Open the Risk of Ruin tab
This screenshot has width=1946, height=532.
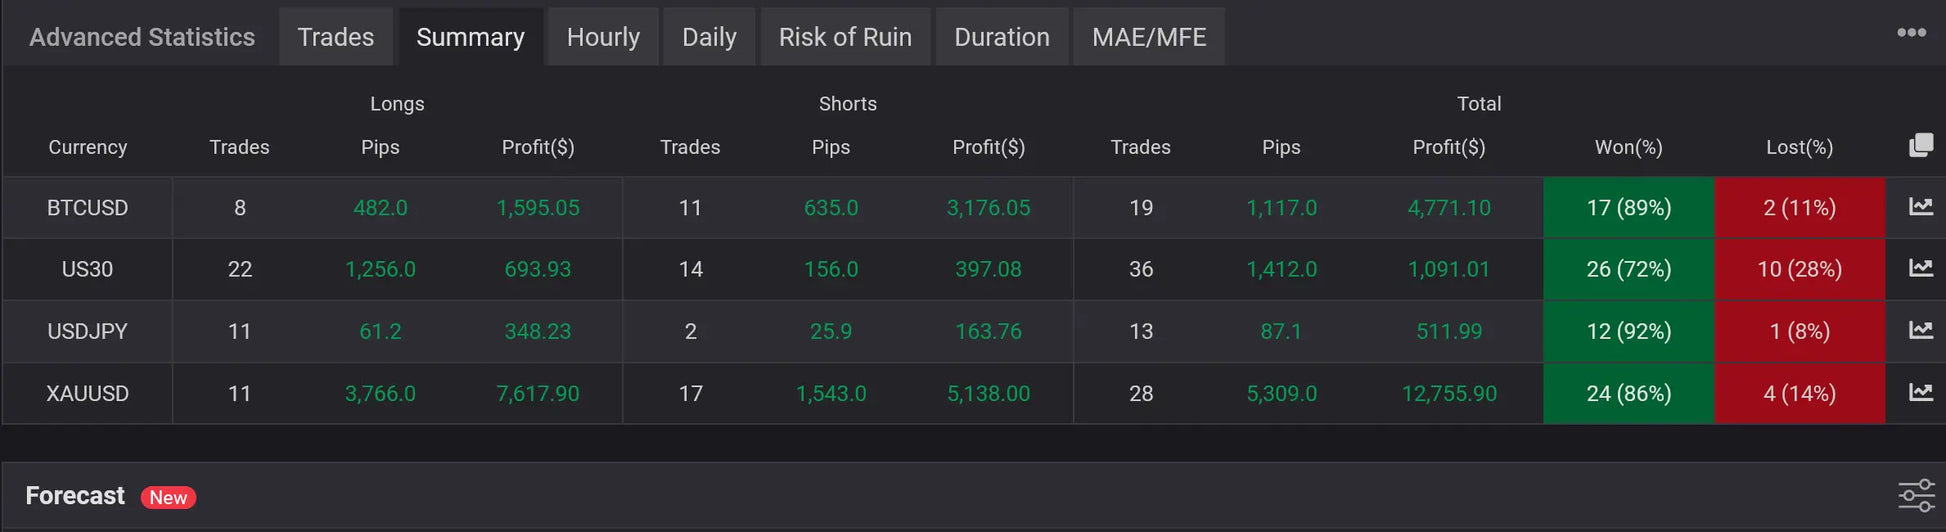[845, 37]
